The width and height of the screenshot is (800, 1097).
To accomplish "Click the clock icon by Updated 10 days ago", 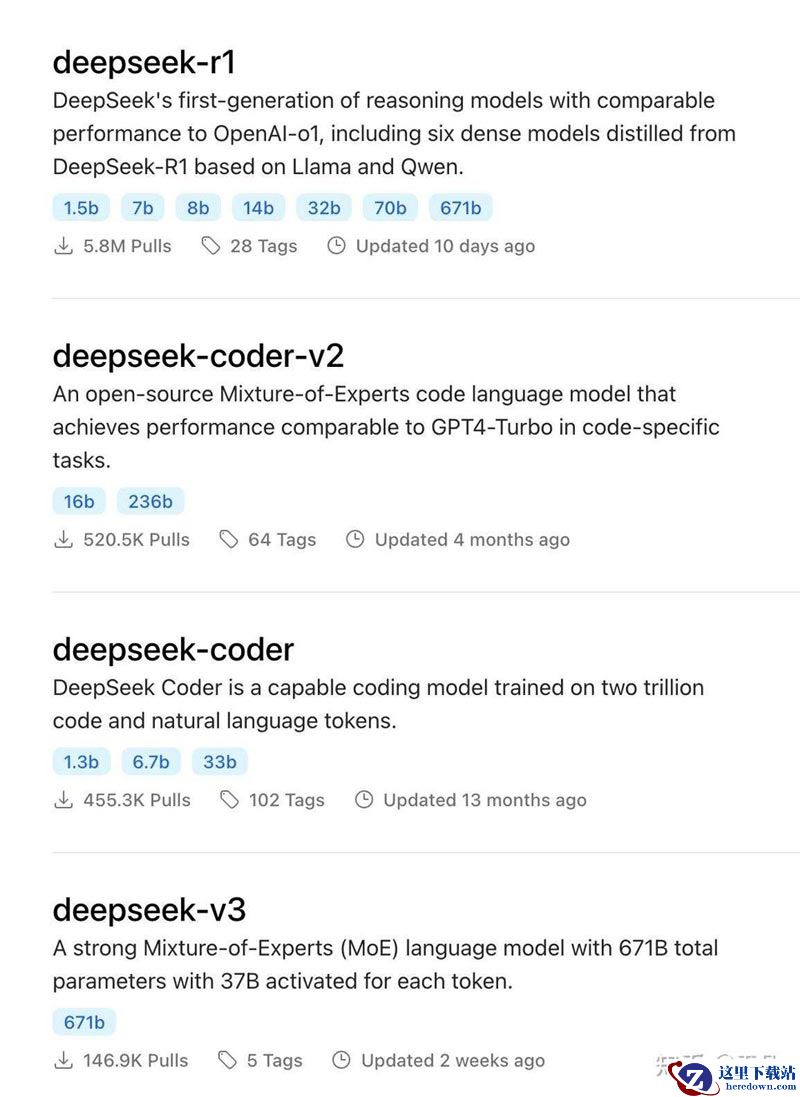I will pyautogui.click(x=337, y=246).
